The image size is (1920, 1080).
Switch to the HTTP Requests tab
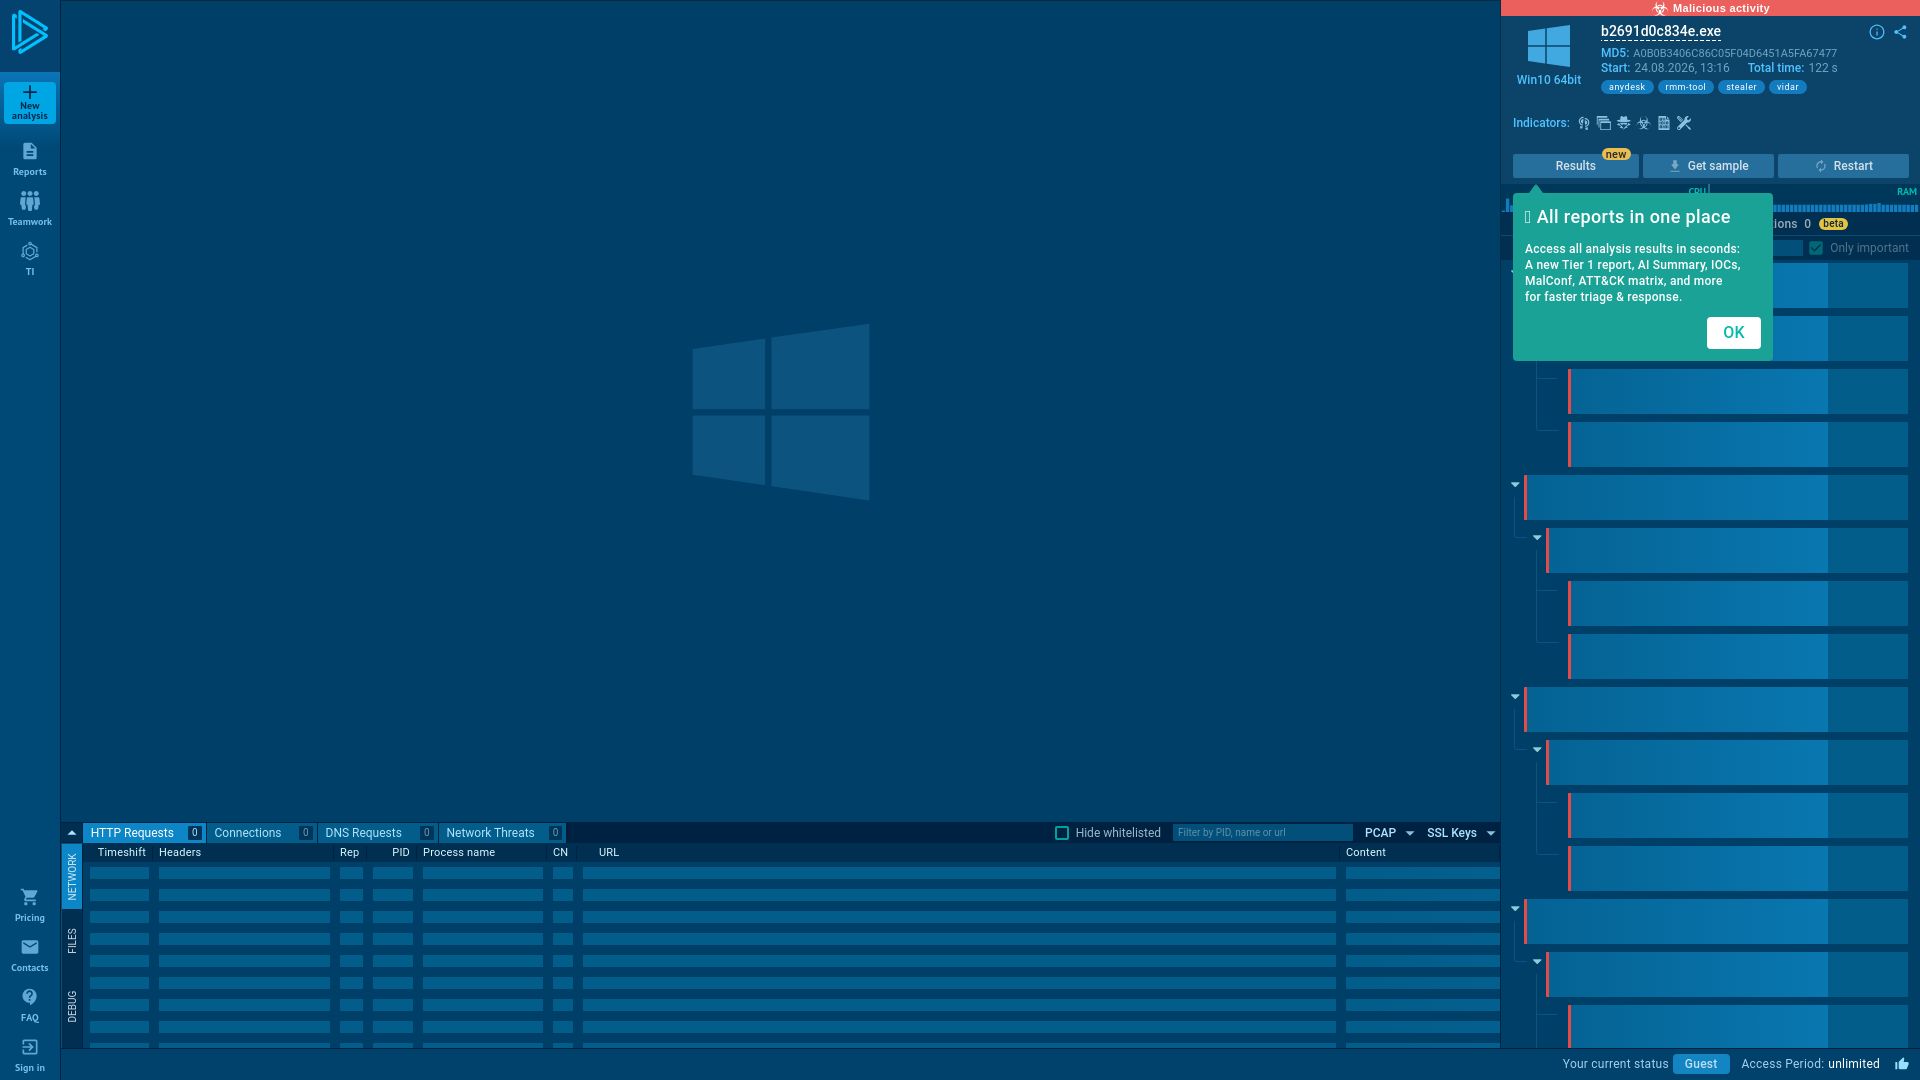pyautogui.click(x=144, y=833)
